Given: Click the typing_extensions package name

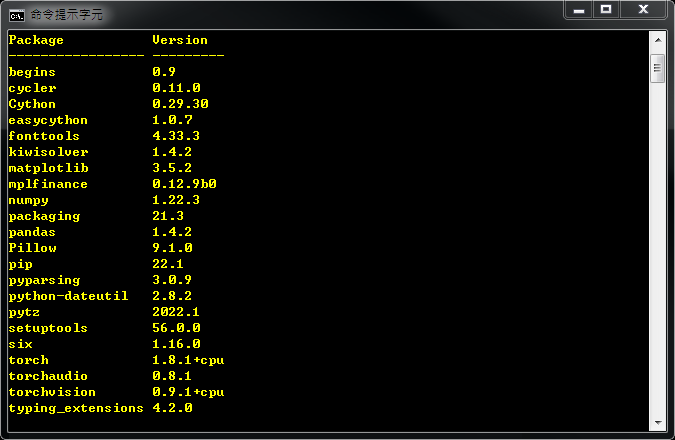Looking at the screenshot, I should point(76,408).
